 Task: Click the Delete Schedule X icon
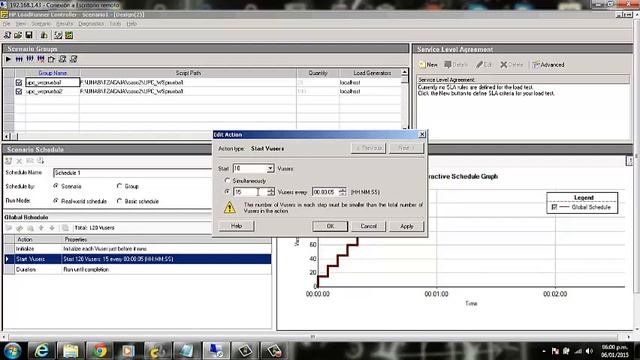[19, 161]
